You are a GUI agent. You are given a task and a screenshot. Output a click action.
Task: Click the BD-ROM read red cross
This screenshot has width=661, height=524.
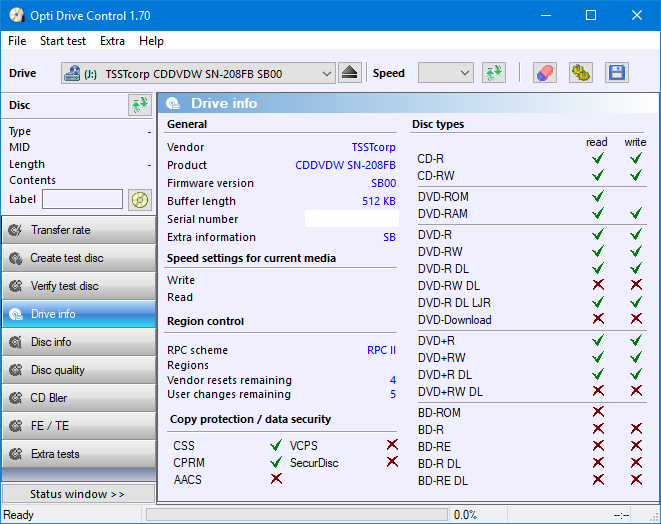[598, 412]
